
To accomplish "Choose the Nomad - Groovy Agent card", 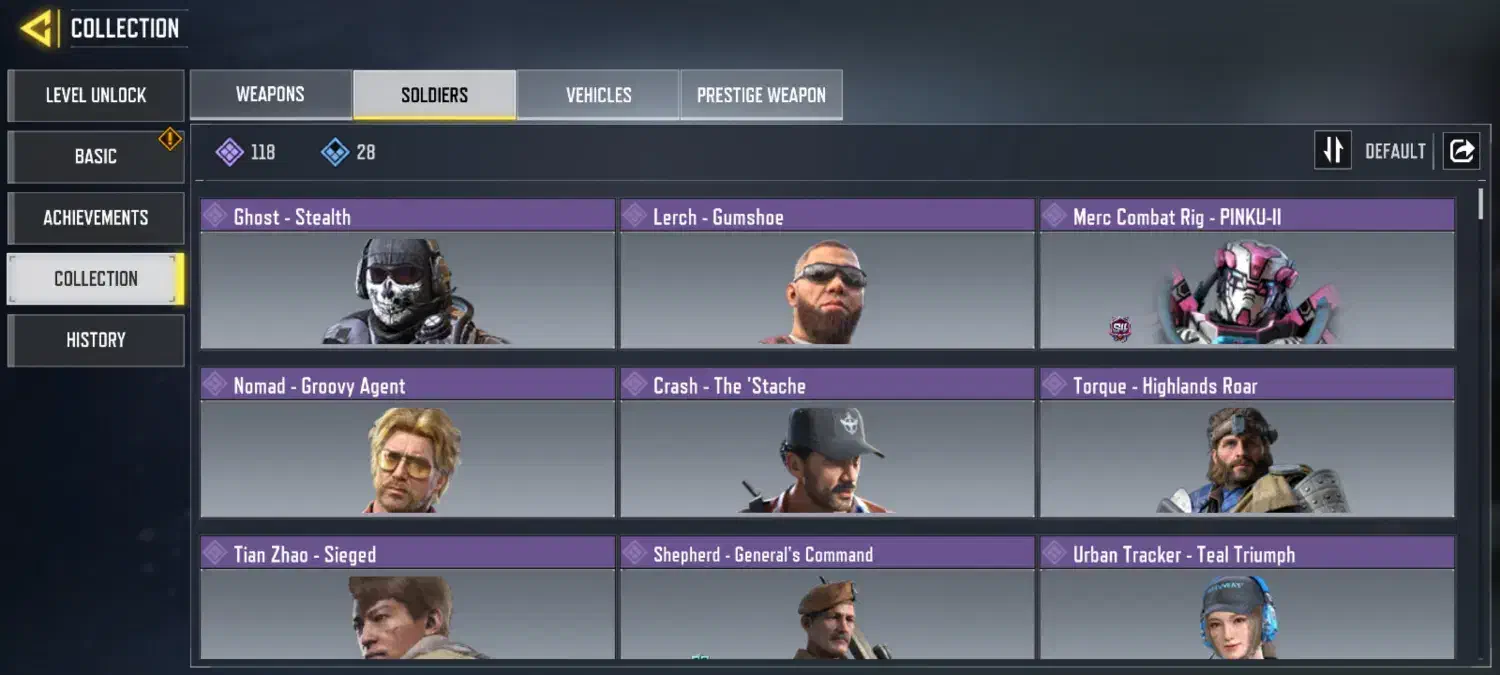I will tap(407, 442).
